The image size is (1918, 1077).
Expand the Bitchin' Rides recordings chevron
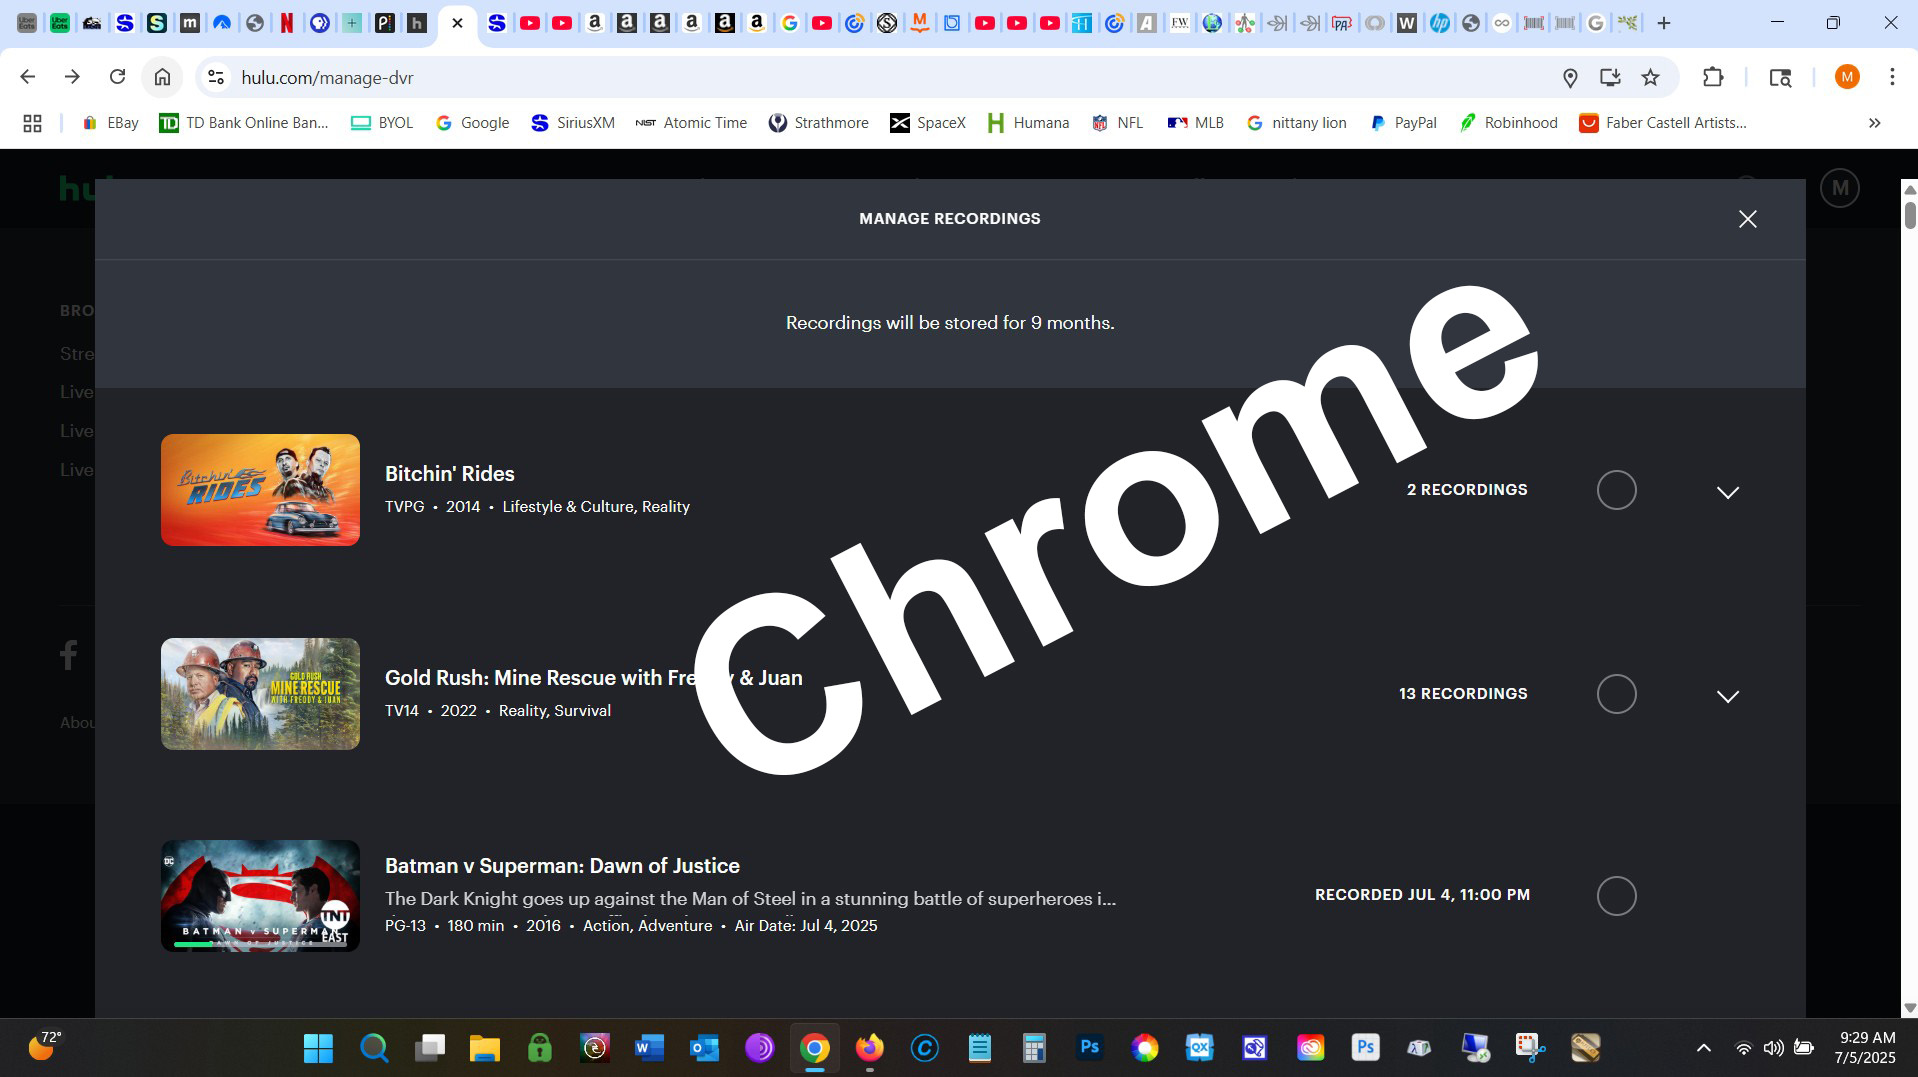coord(1727,492)
